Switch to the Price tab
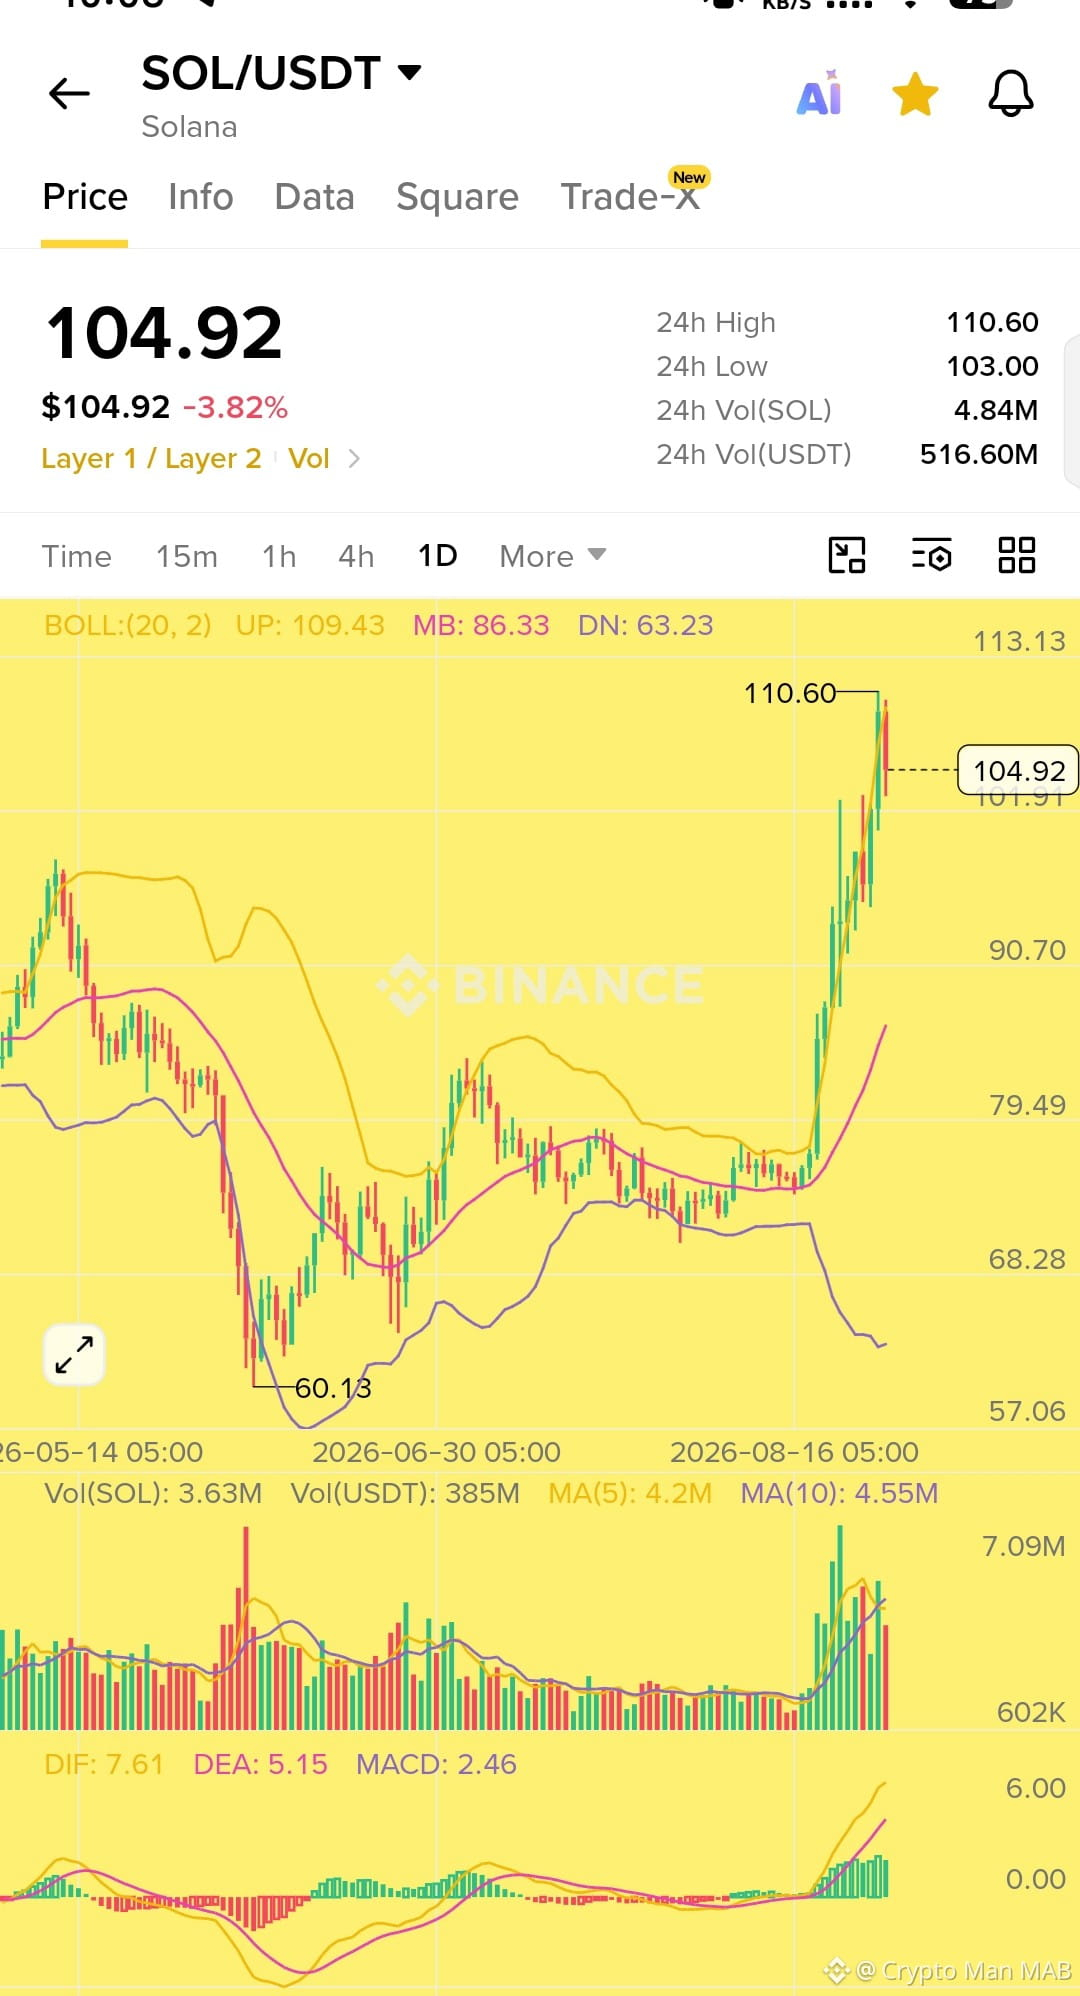This screenshot has height=1996, width=1080. [85, 197]
